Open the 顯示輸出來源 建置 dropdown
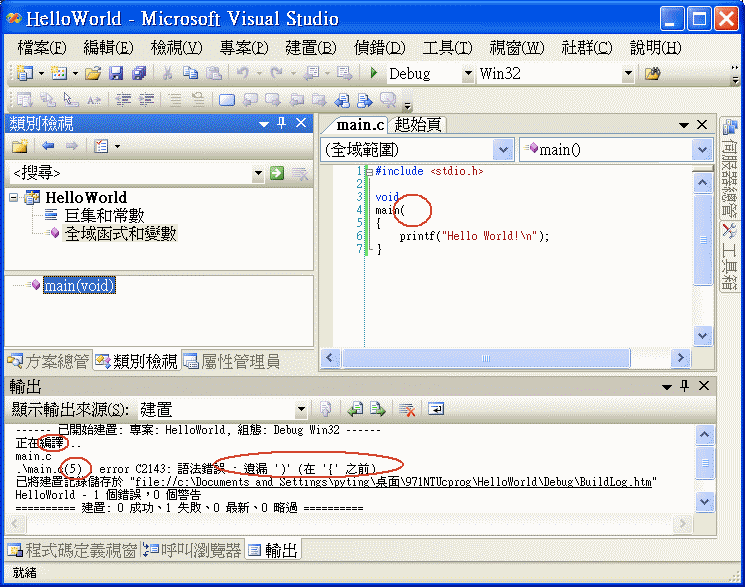The width and height of the screenshot is (745, 587). tap(301, 409)
